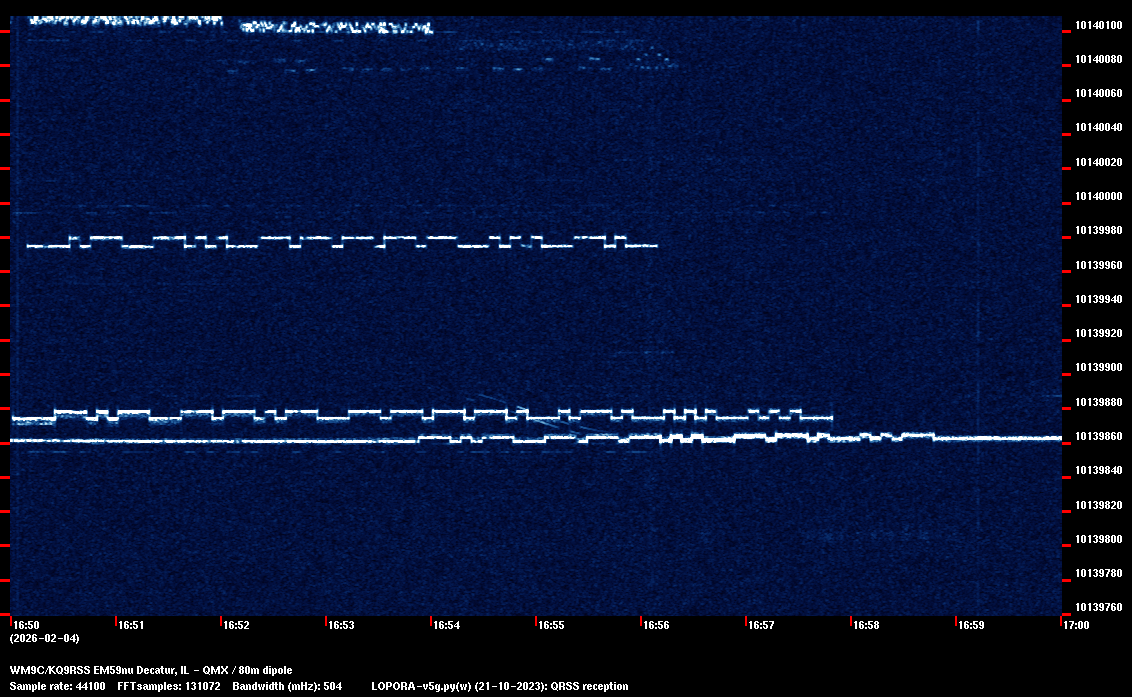The width and height of the screenshot is (1132, 697).
Task: Click the Bandwidth (mHz): 504 text
Action: 287,686
